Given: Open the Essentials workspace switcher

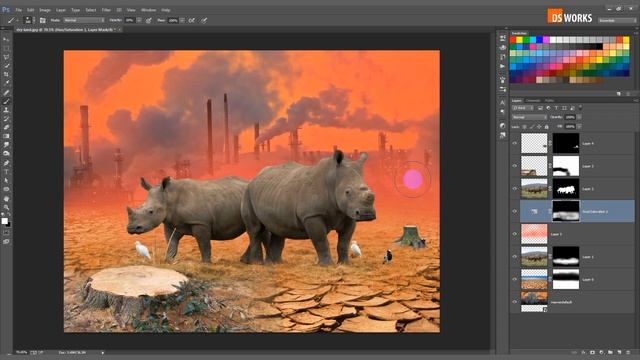Looking at the screenshot, I should coord(617,20).
